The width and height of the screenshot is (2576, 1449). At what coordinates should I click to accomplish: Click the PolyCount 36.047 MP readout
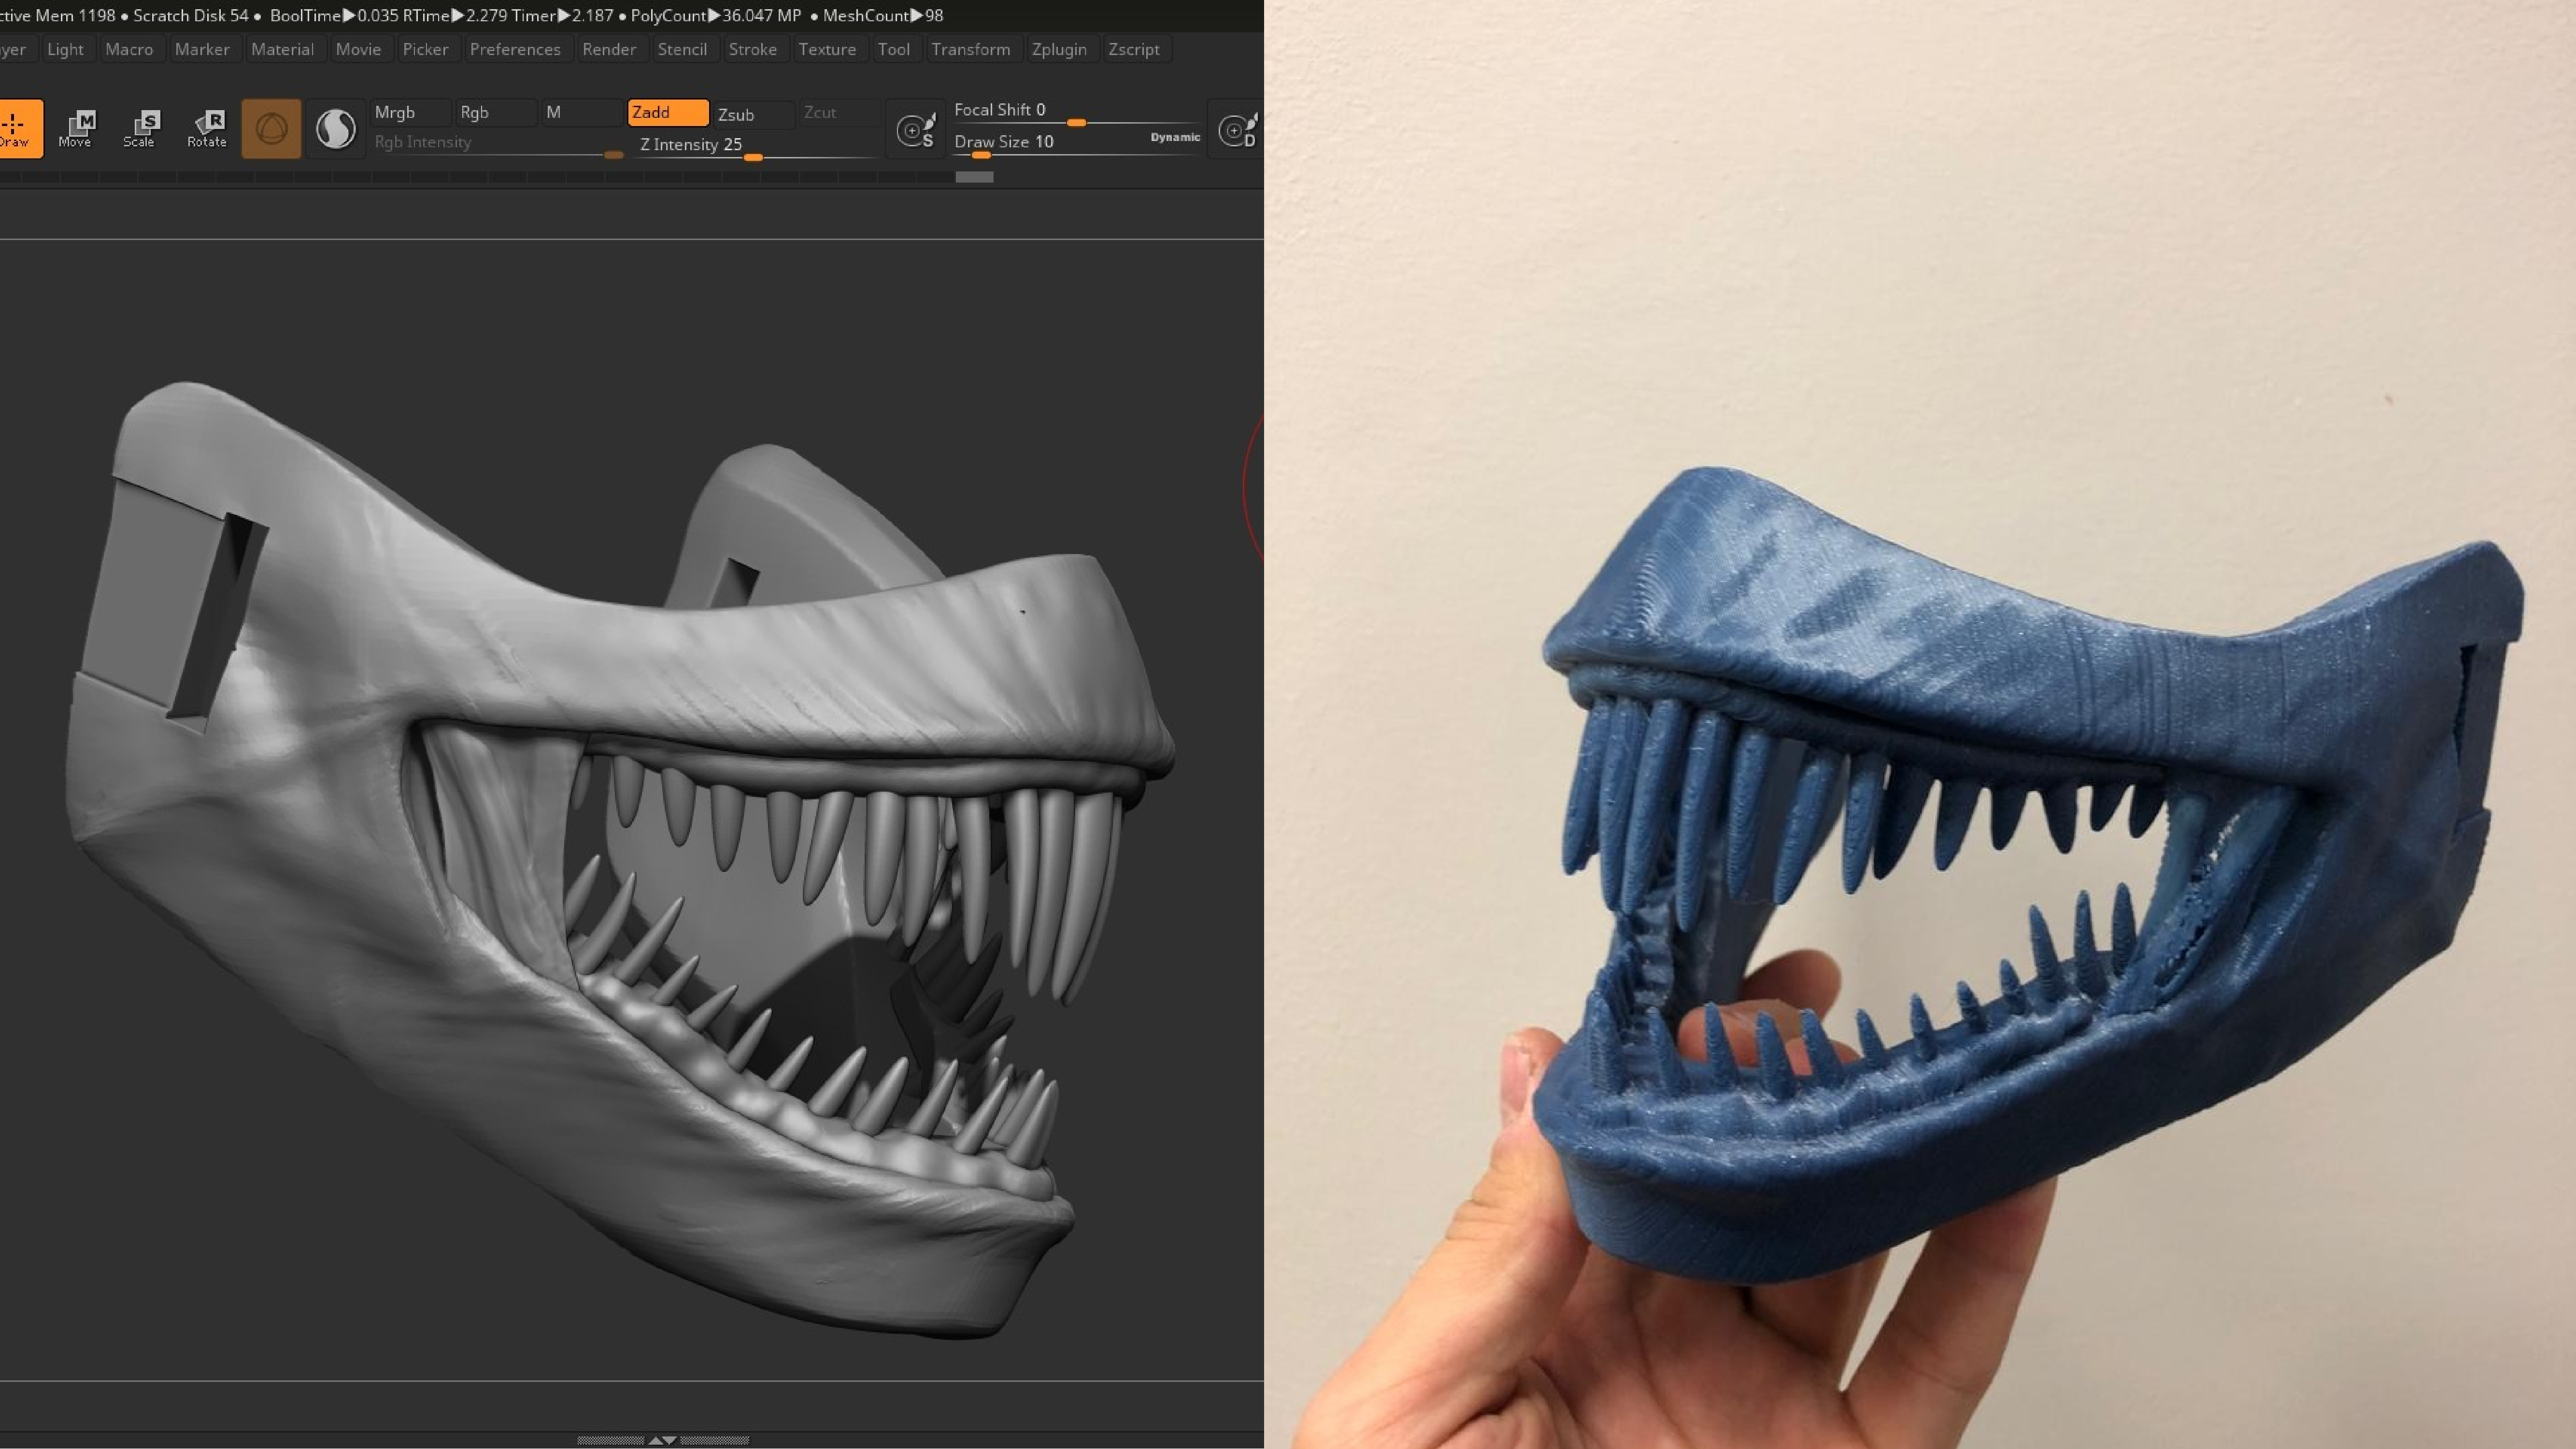715,15
